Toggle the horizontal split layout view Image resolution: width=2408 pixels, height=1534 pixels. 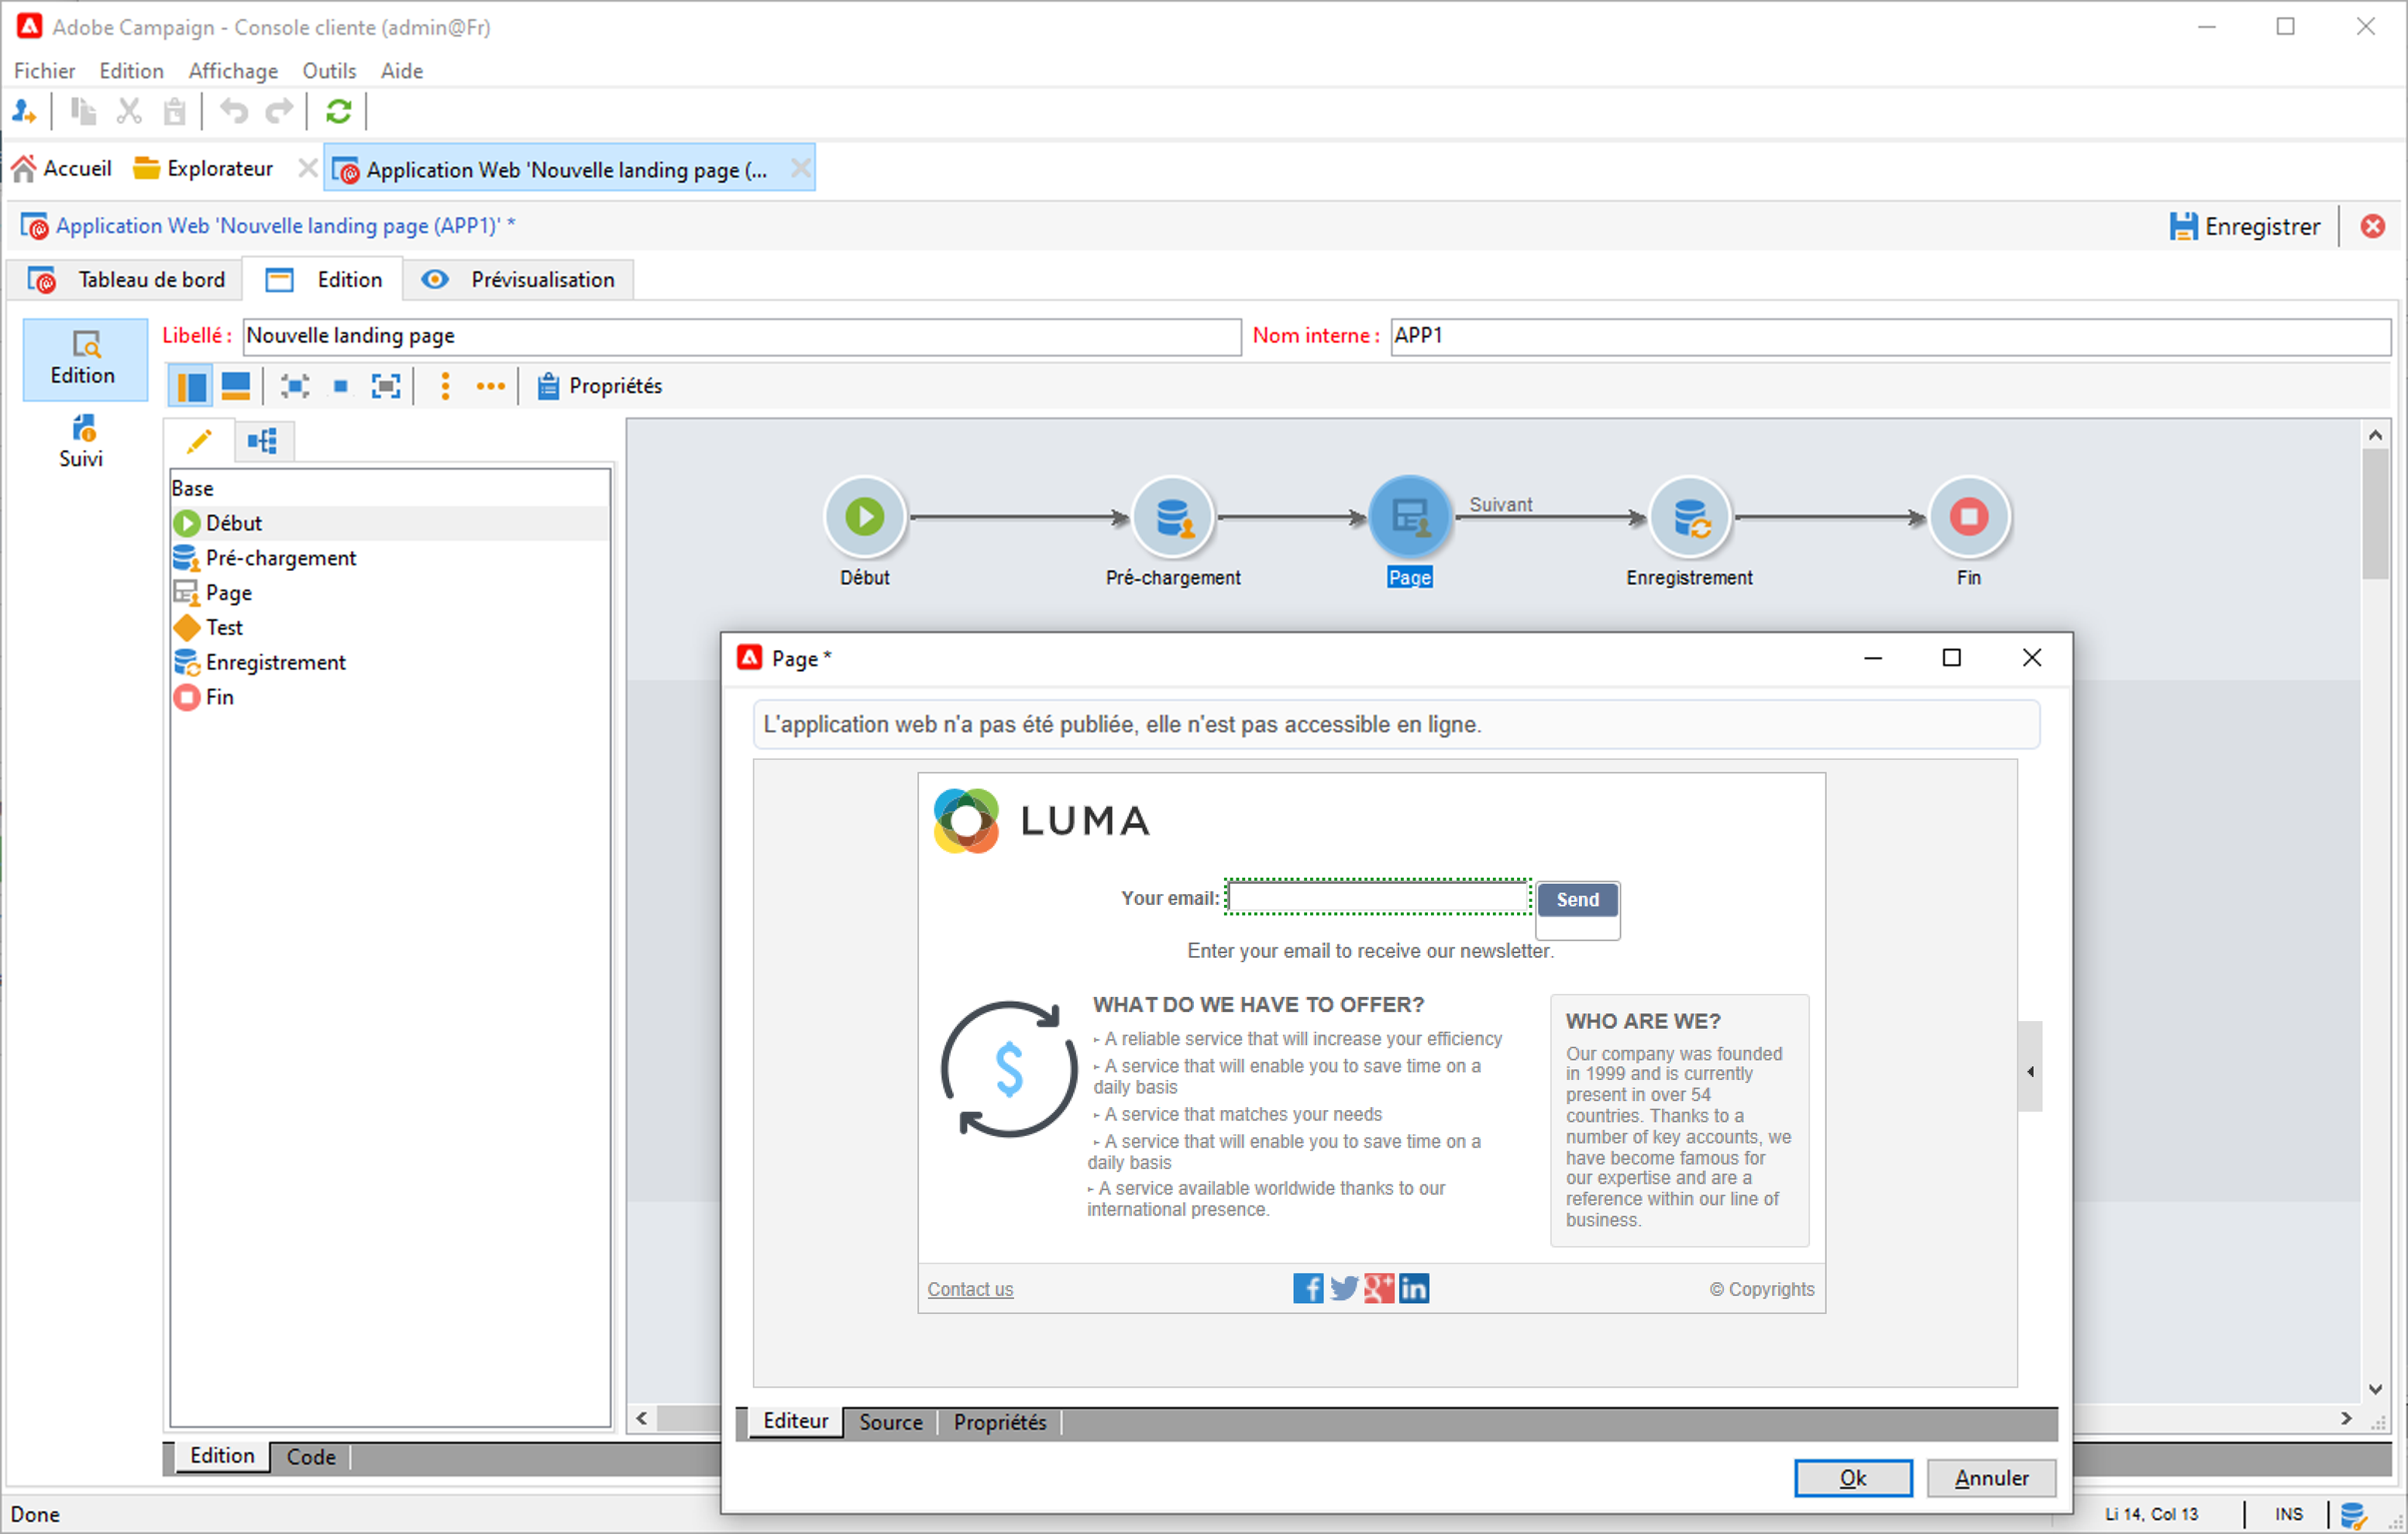(236, 386)
